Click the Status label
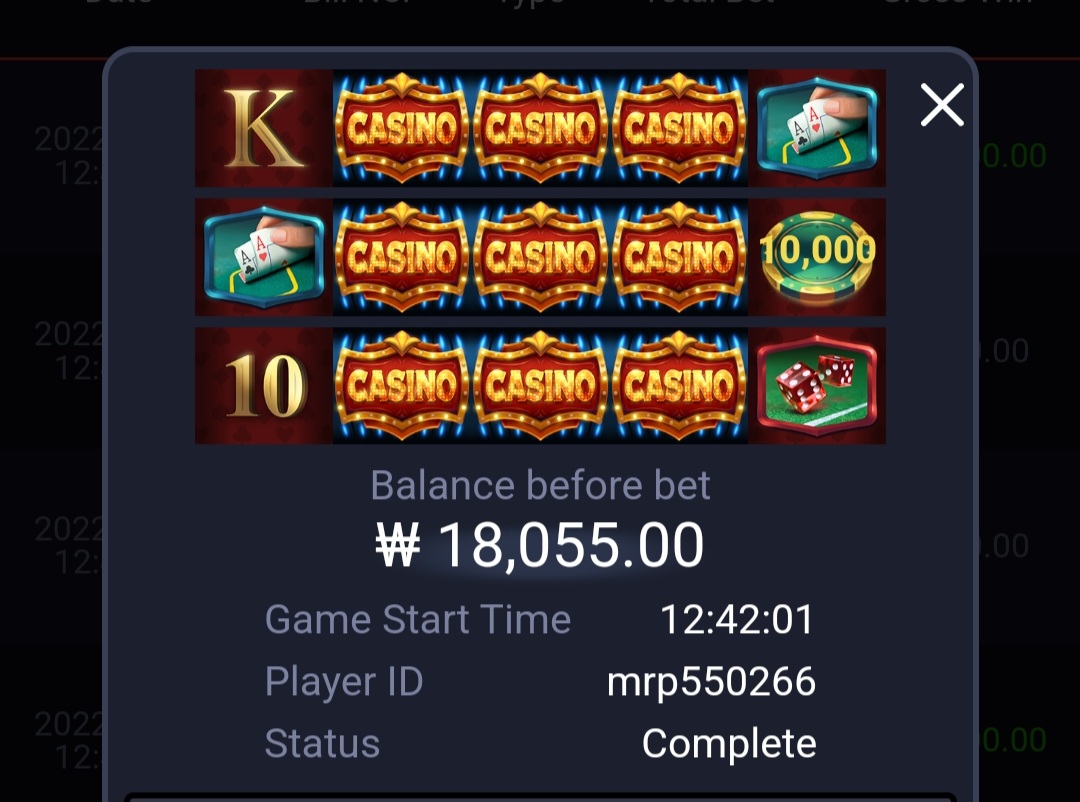 (322, 744)
